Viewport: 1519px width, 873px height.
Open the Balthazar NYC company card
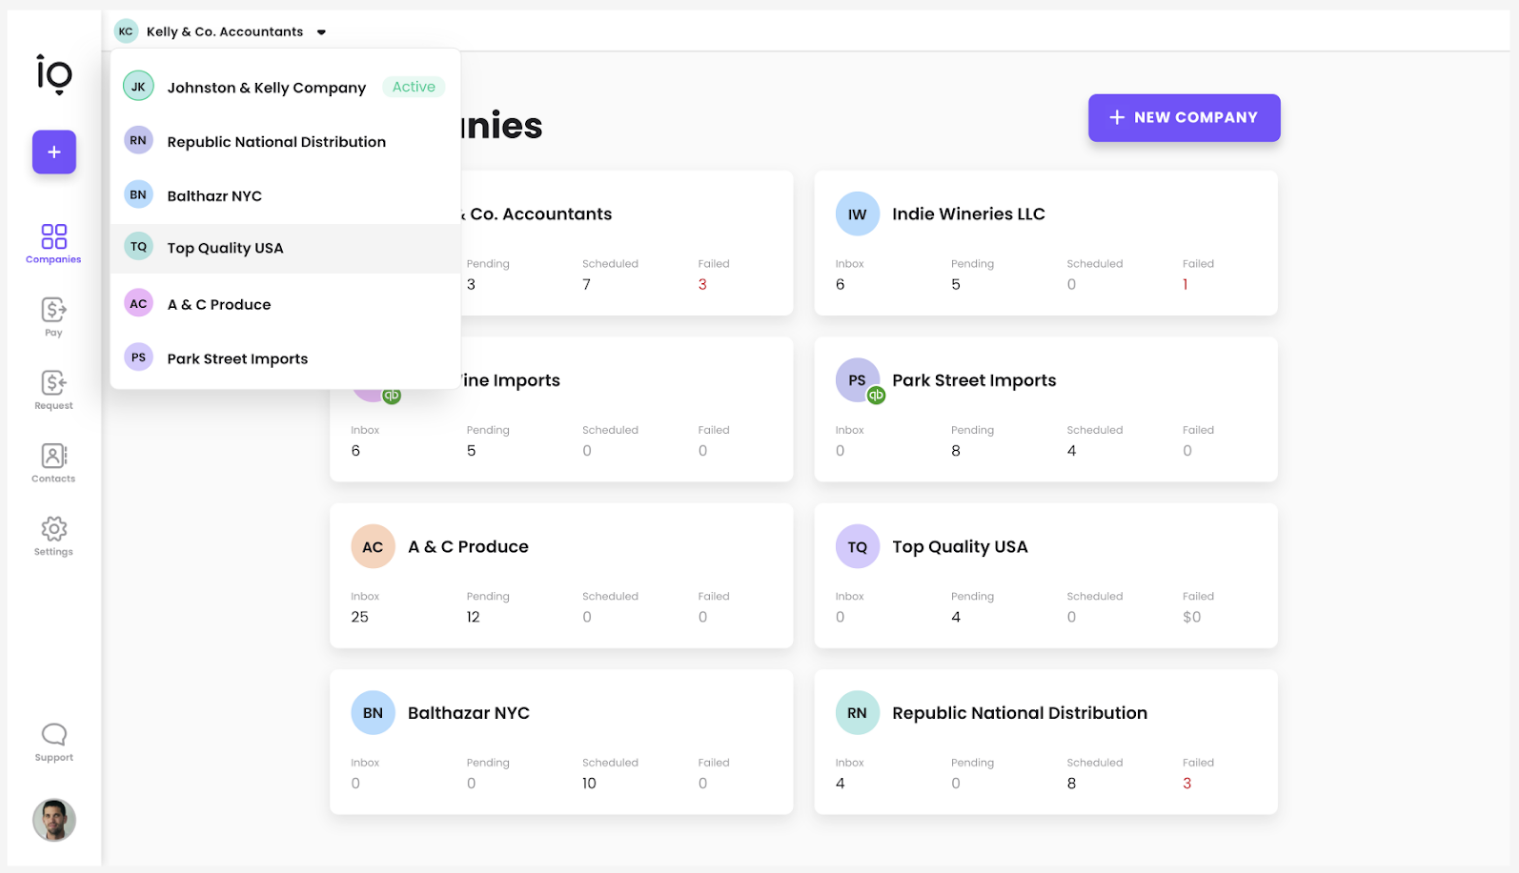[x=561, y=741]
